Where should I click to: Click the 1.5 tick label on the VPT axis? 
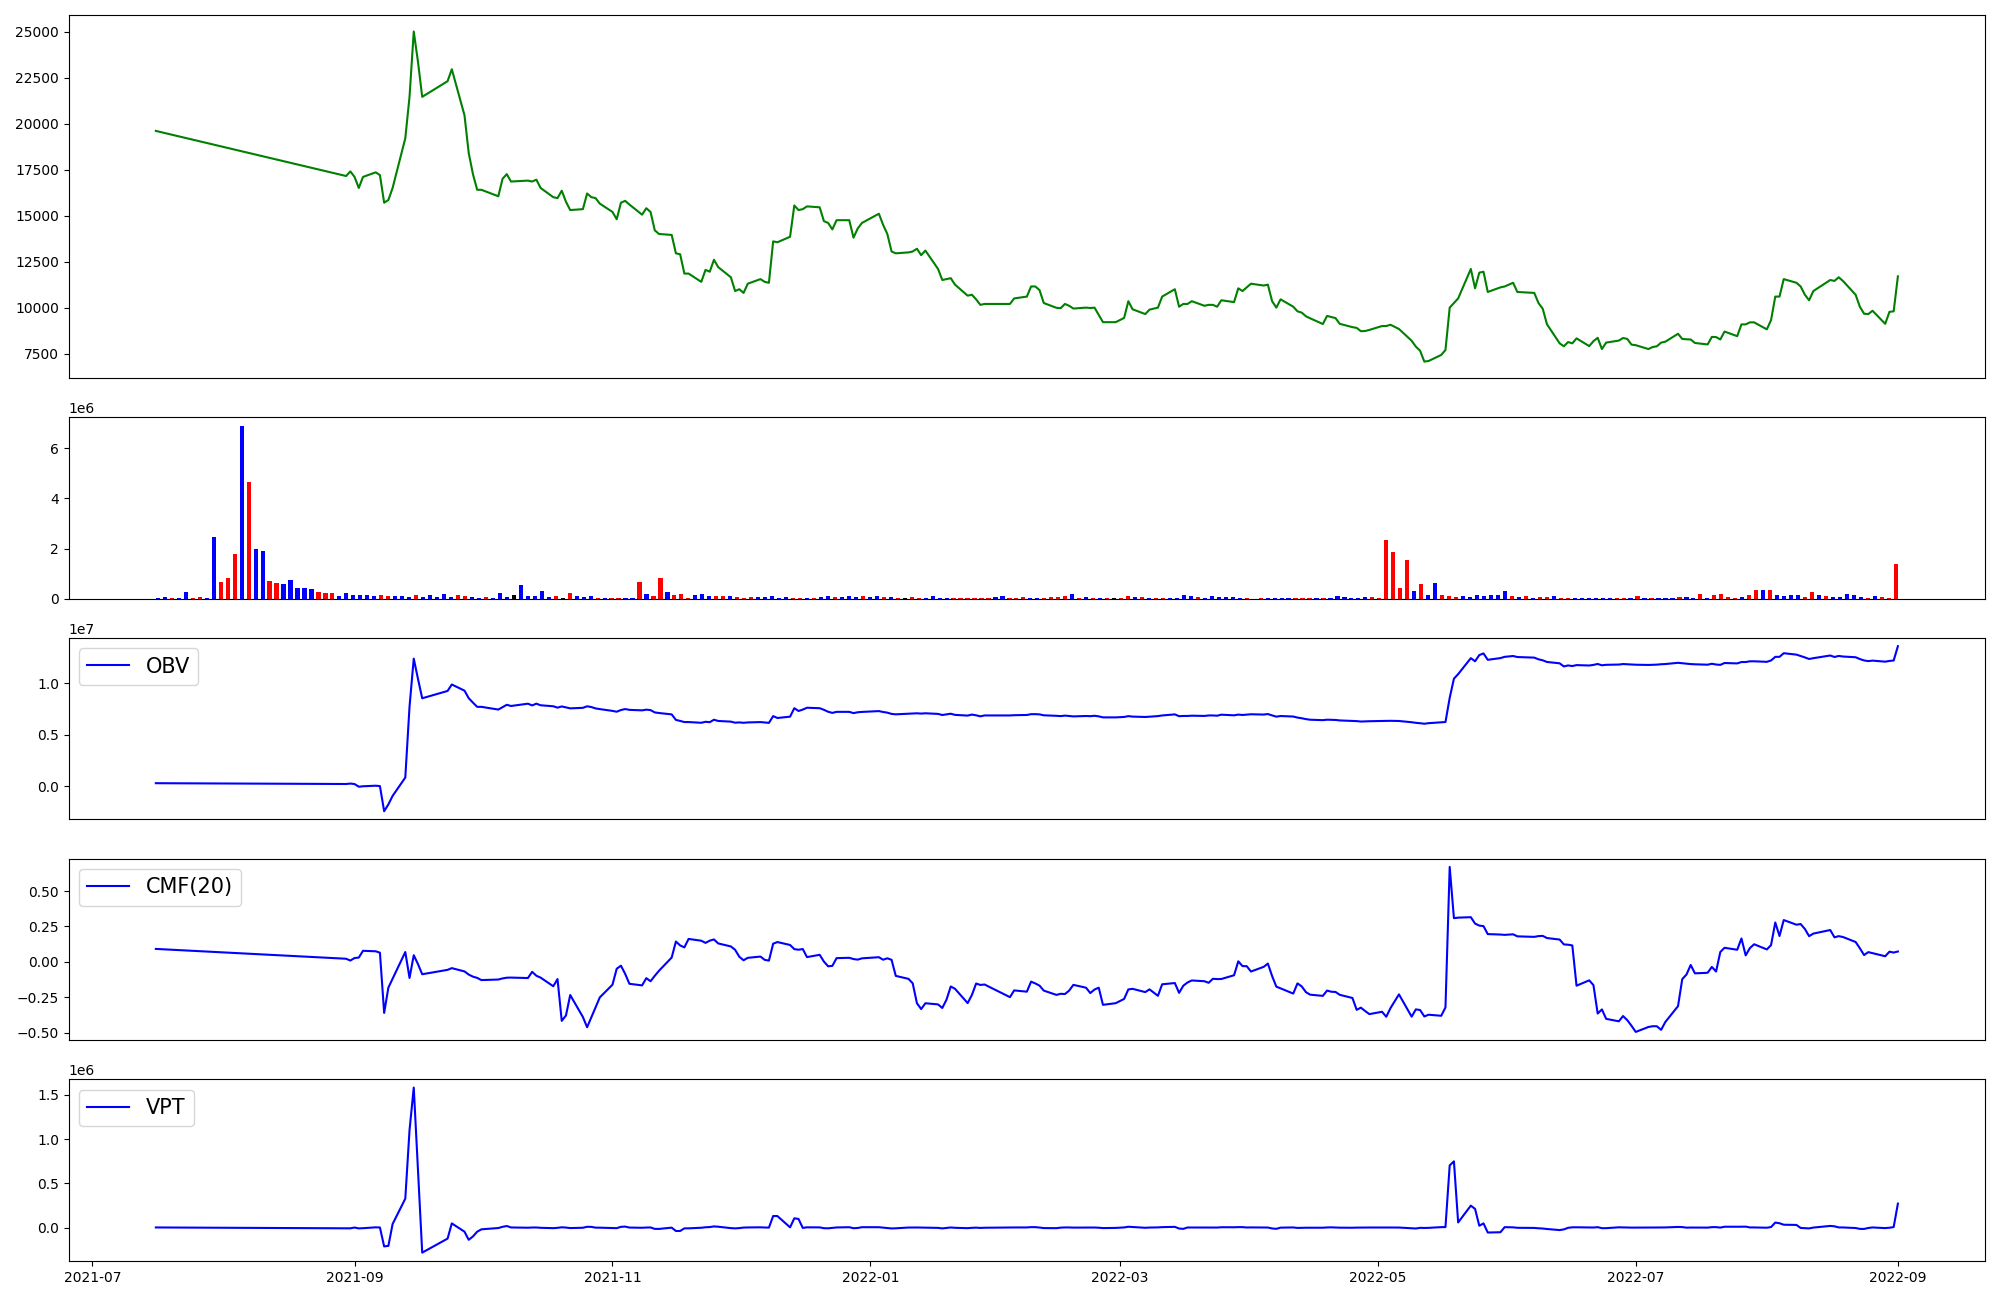pyautogui.click(x=48, y=1095)
